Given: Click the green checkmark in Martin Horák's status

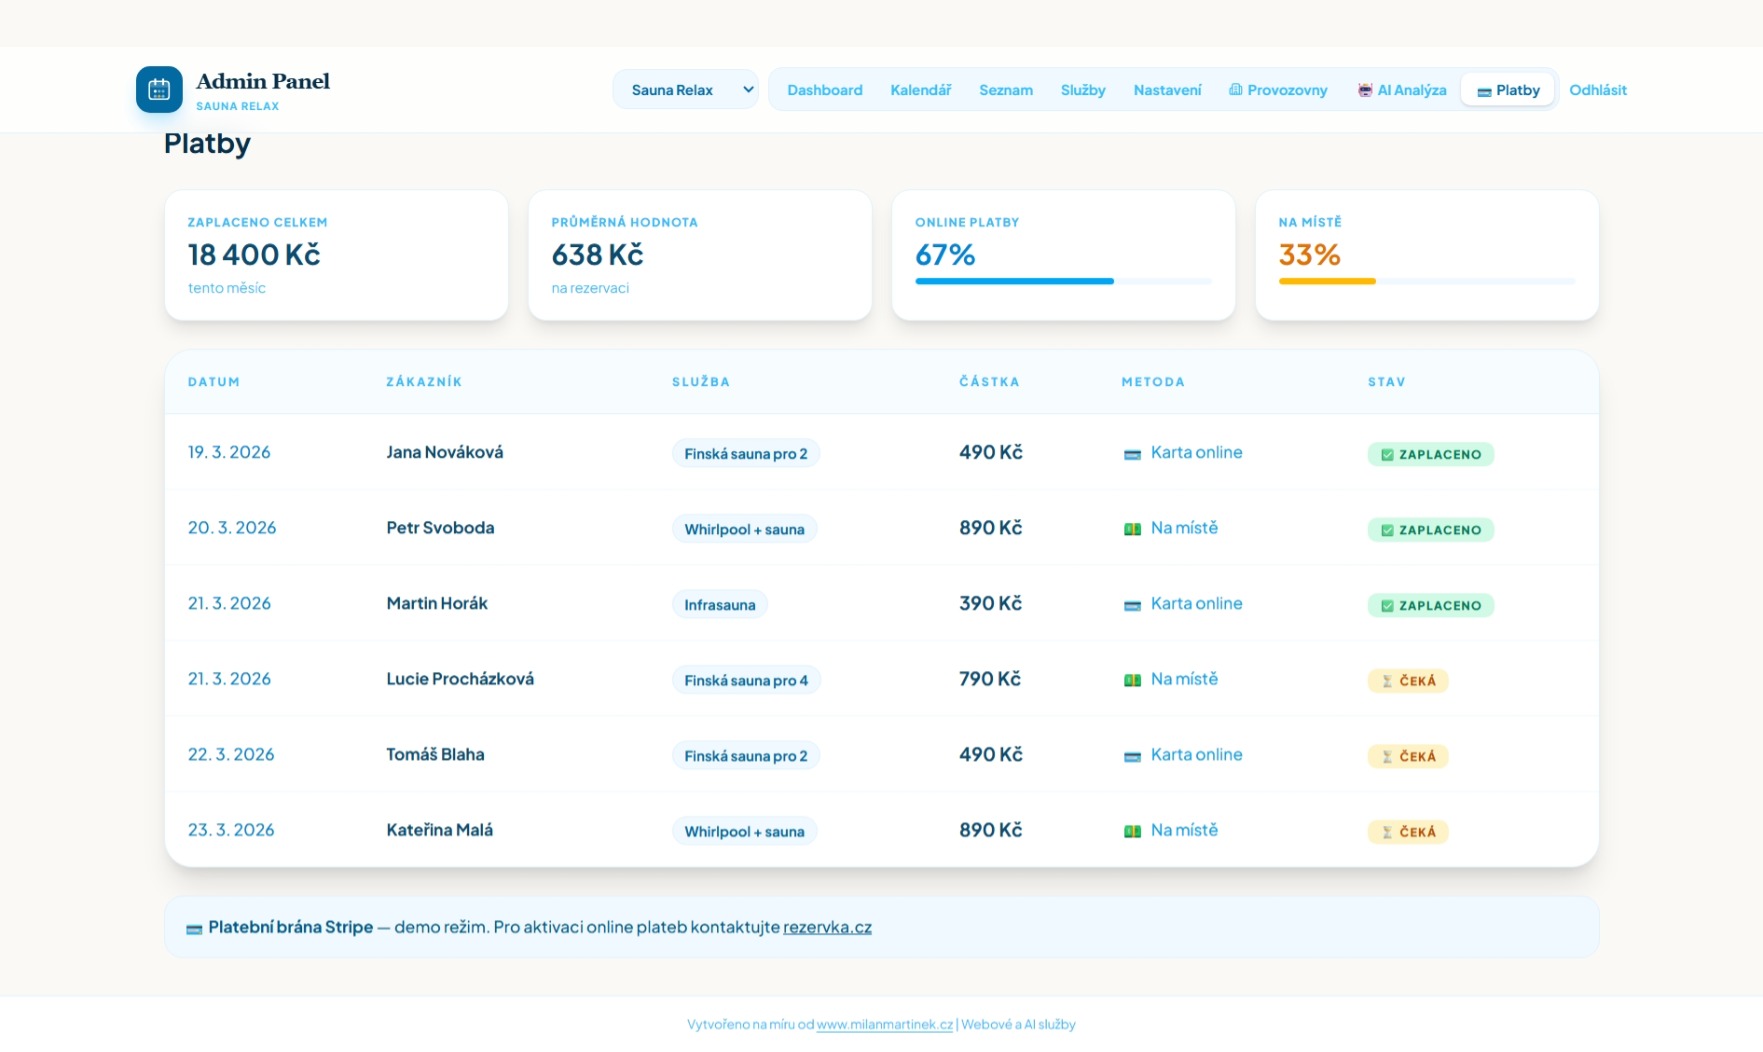Looking at the screenshot, I should click(1387, 606).
